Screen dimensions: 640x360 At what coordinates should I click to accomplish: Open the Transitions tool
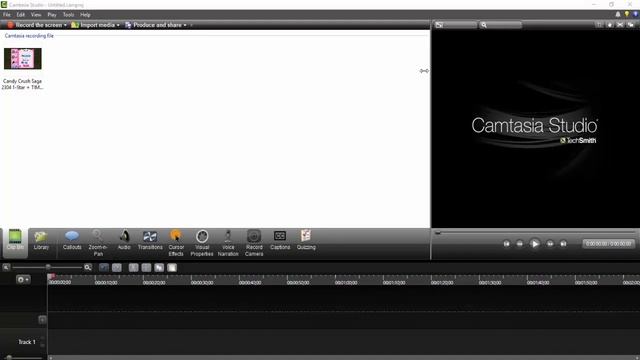pyautogui.click(x=150, y=240)
